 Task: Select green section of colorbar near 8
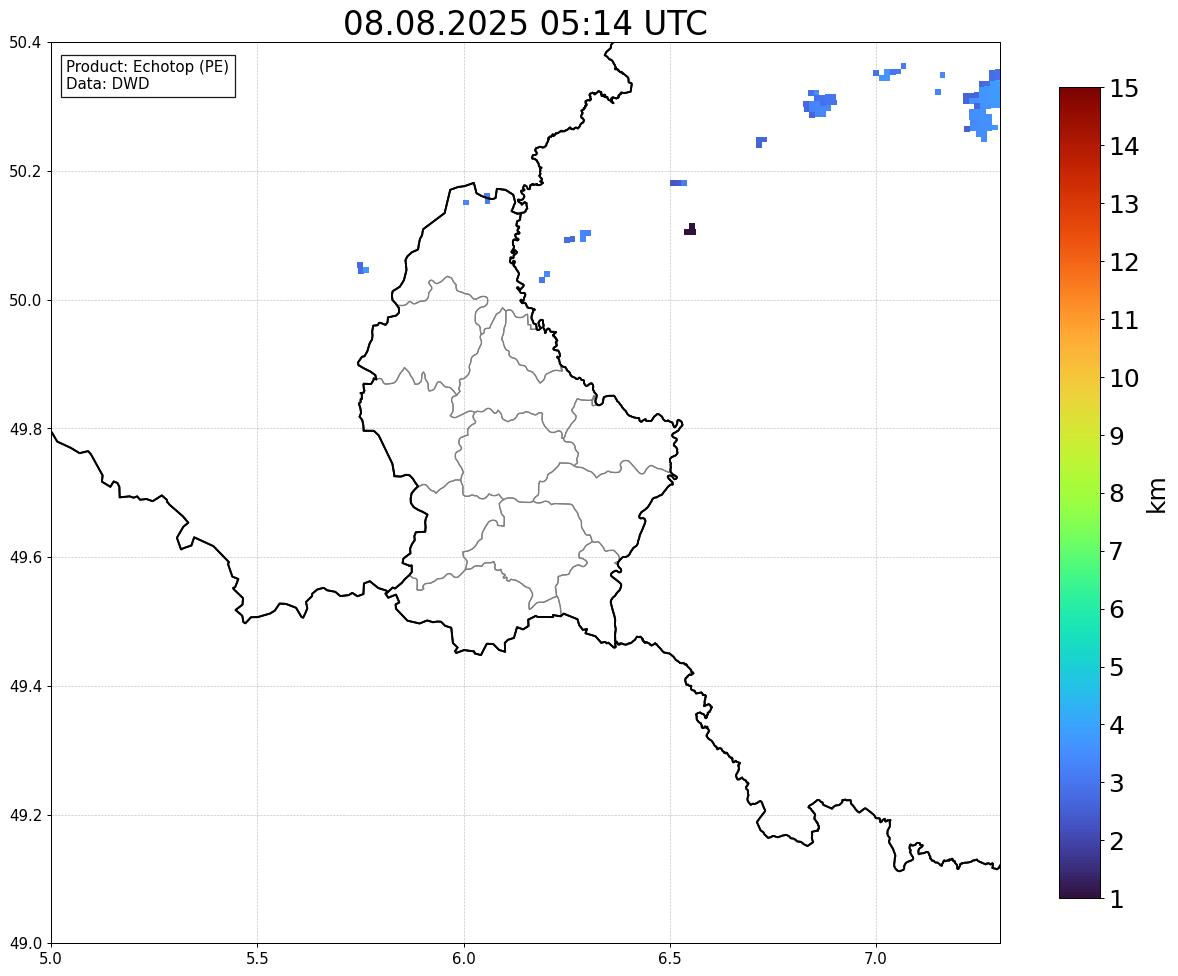(x=1080, y=494)
